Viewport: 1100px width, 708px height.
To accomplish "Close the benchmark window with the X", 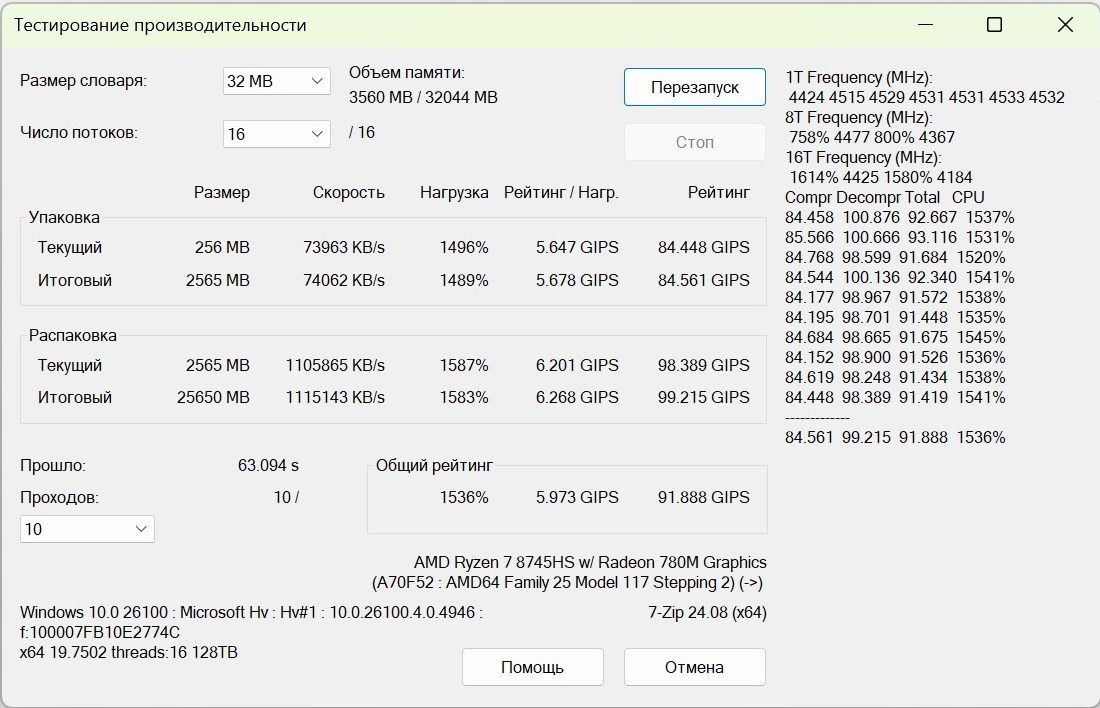I will coord(1065,25).
